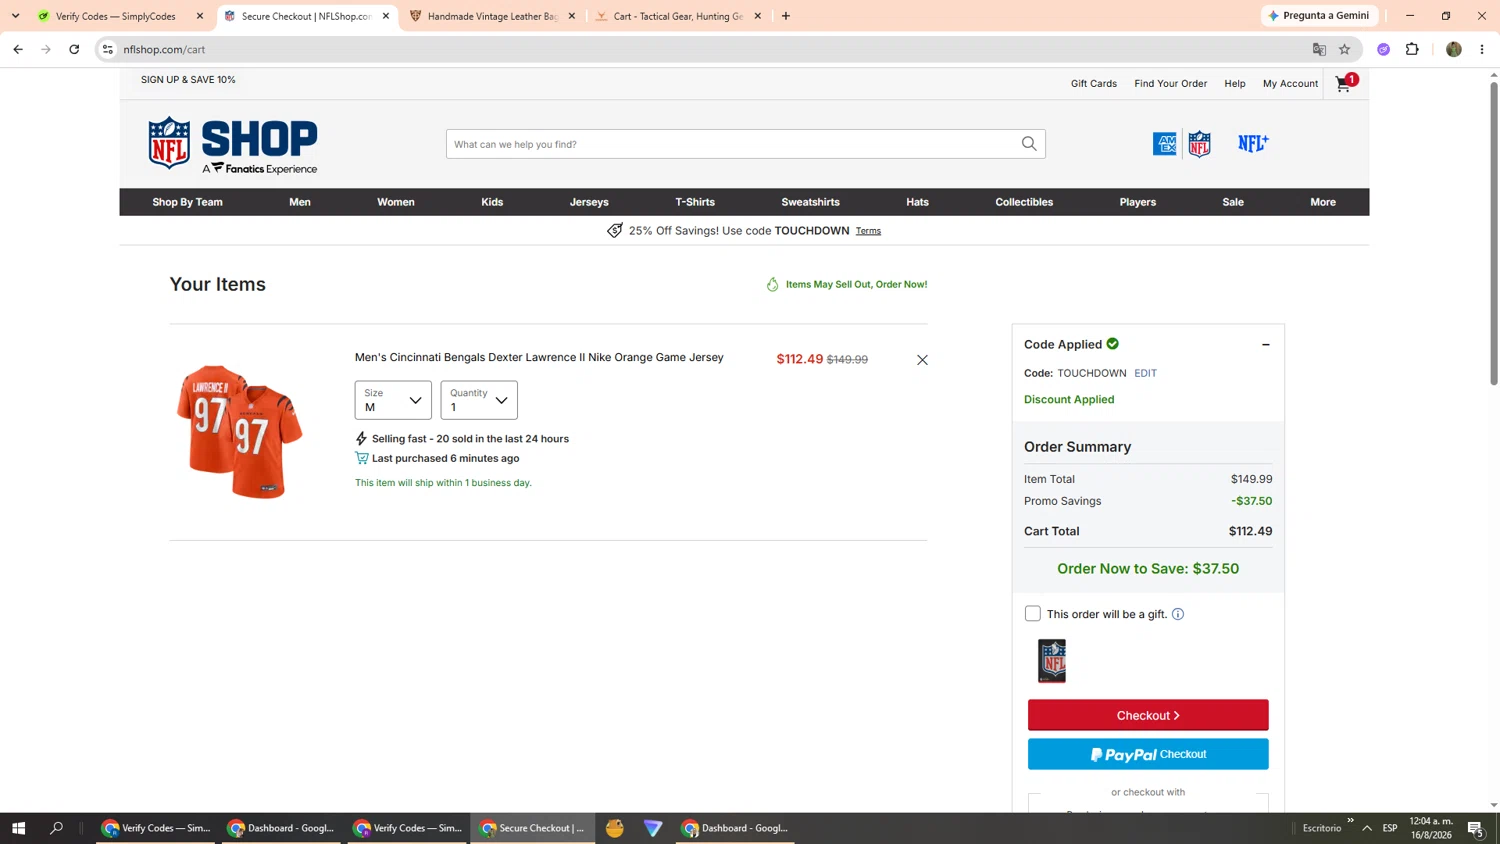The height and width of the screenshot is (844, 1500).
Task: Open the Windows Start menu
Action: 18,828
